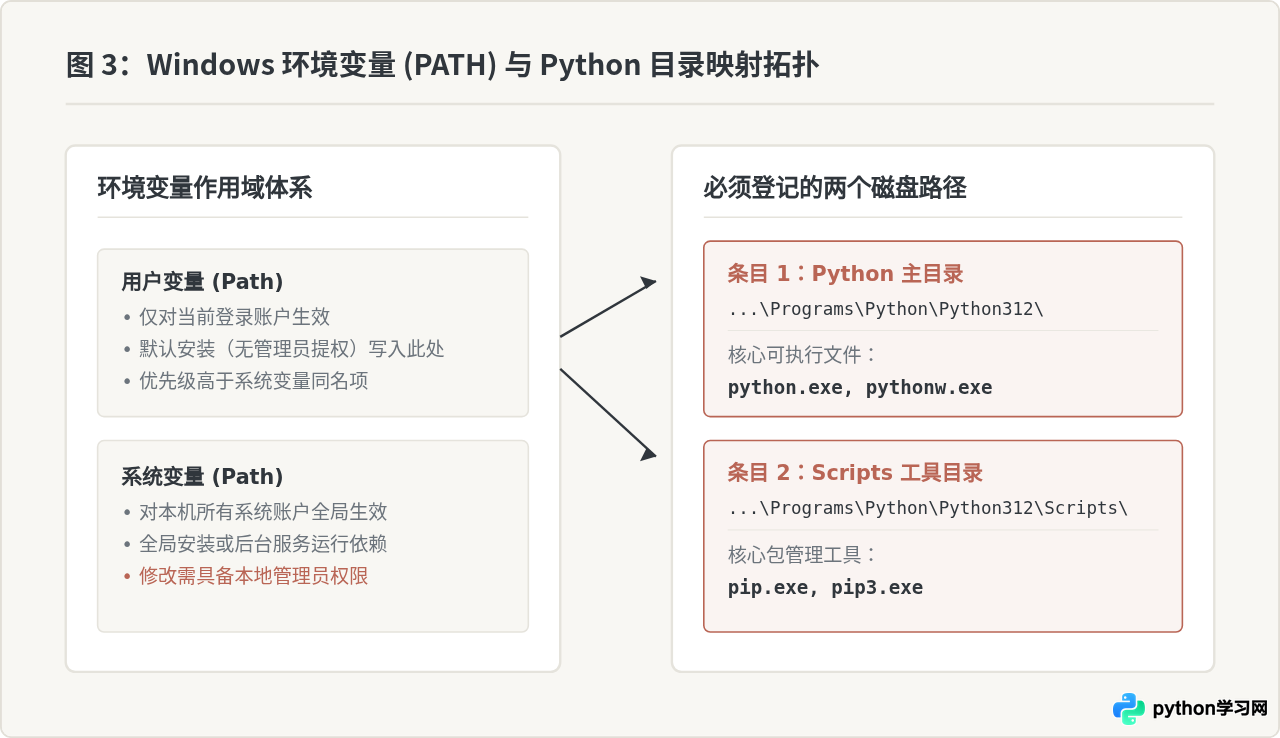The height and width of the screenshot is (738, 1280).
Task: Click the python学习网 site name
Action: click(1210, 709)
